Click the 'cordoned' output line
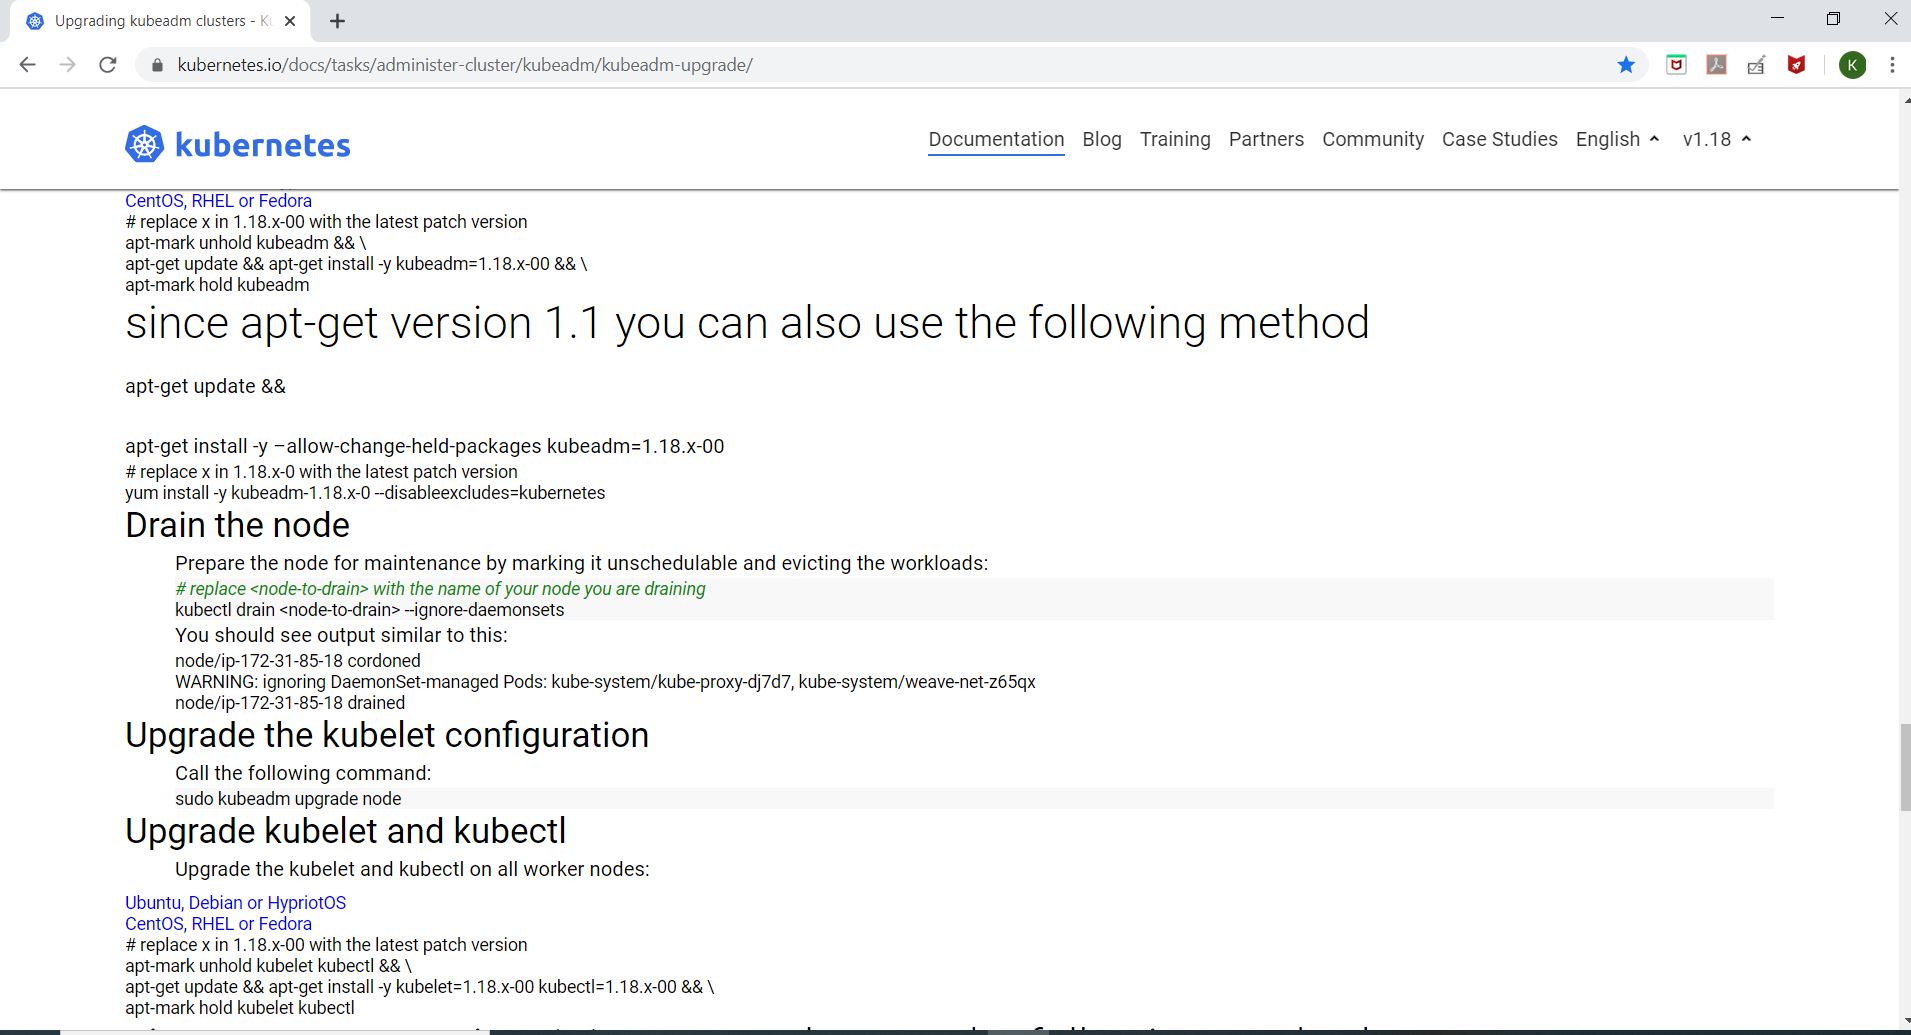 pyautogui.click(x=298, y=661)
